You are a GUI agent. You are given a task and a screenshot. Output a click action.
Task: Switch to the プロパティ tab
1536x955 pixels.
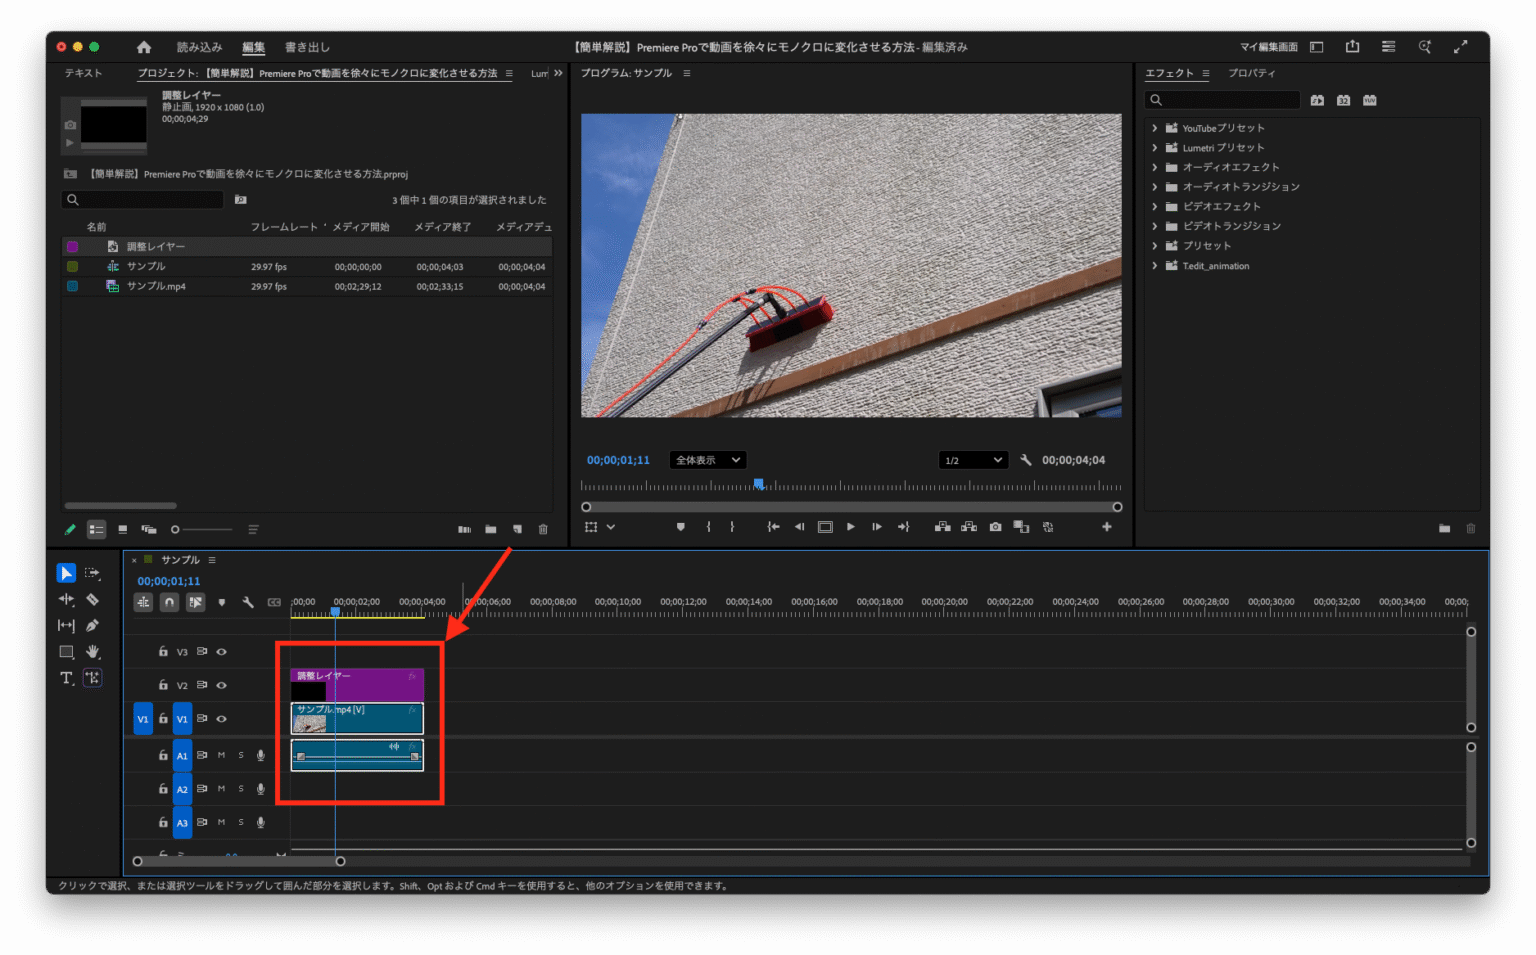click(x=1252, y=72)
